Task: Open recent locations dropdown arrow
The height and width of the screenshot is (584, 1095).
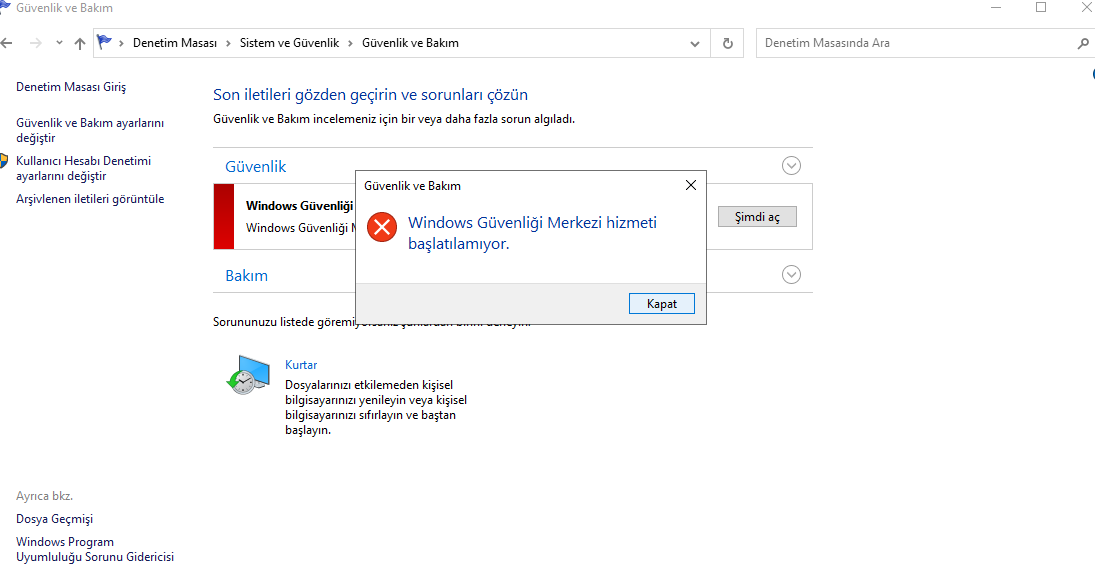Action: click(59, 43)
